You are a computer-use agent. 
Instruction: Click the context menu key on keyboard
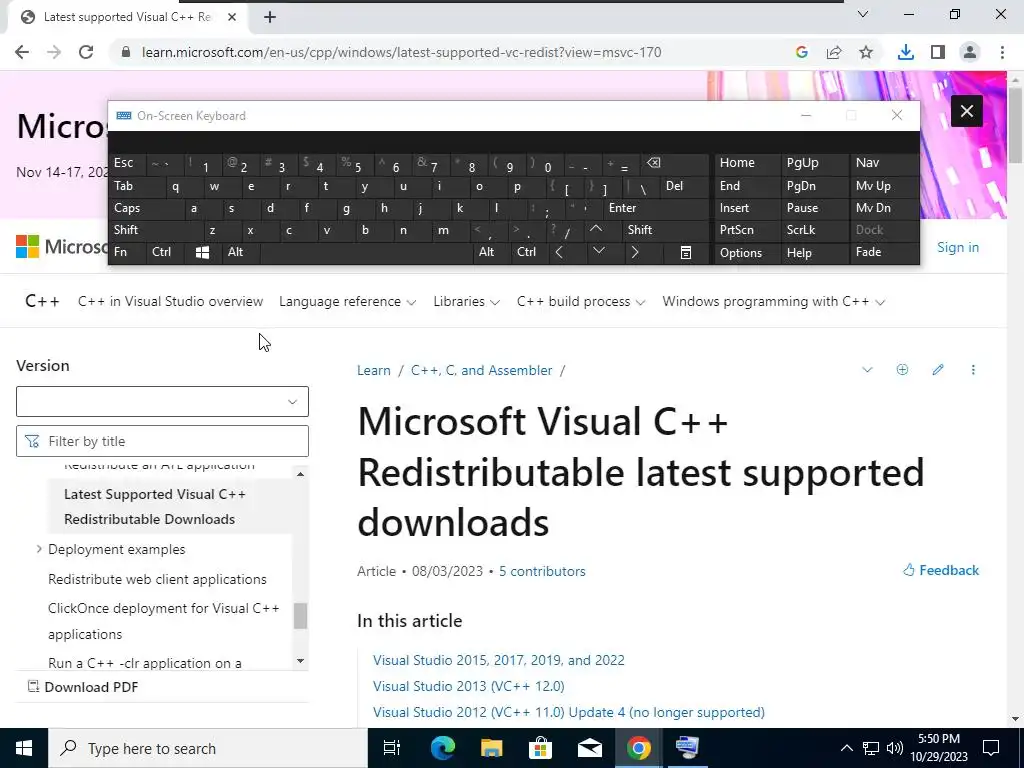pyautogui.click(x=686, y=252)
